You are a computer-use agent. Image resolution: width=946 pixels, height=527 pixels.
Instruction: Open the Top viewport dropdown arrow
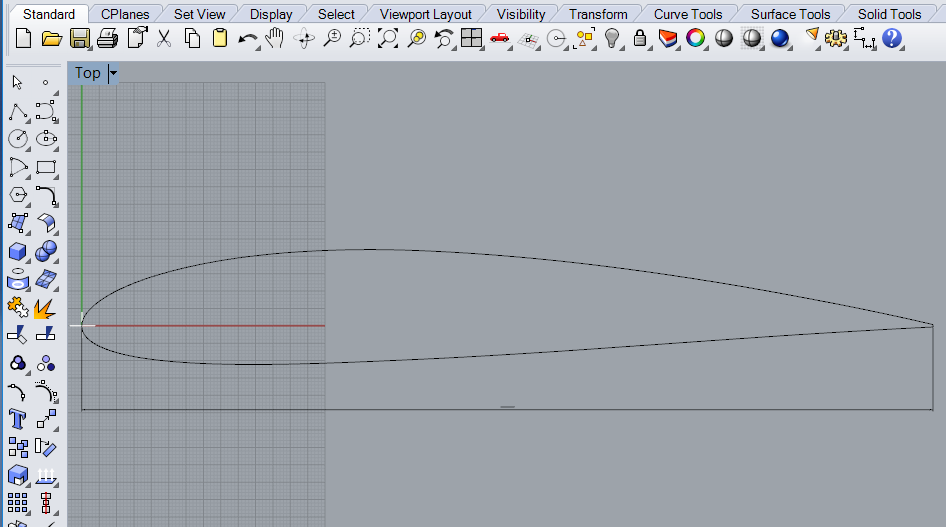pos(113,73)
